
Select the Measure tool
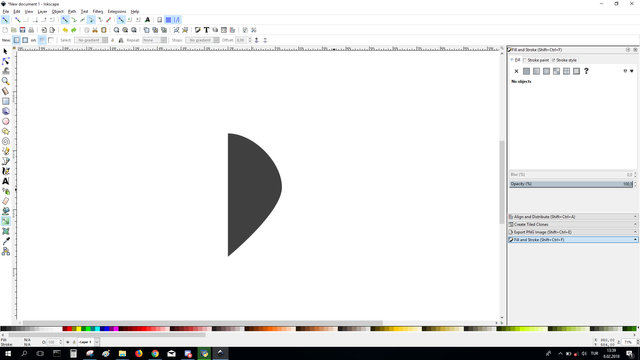5,91
